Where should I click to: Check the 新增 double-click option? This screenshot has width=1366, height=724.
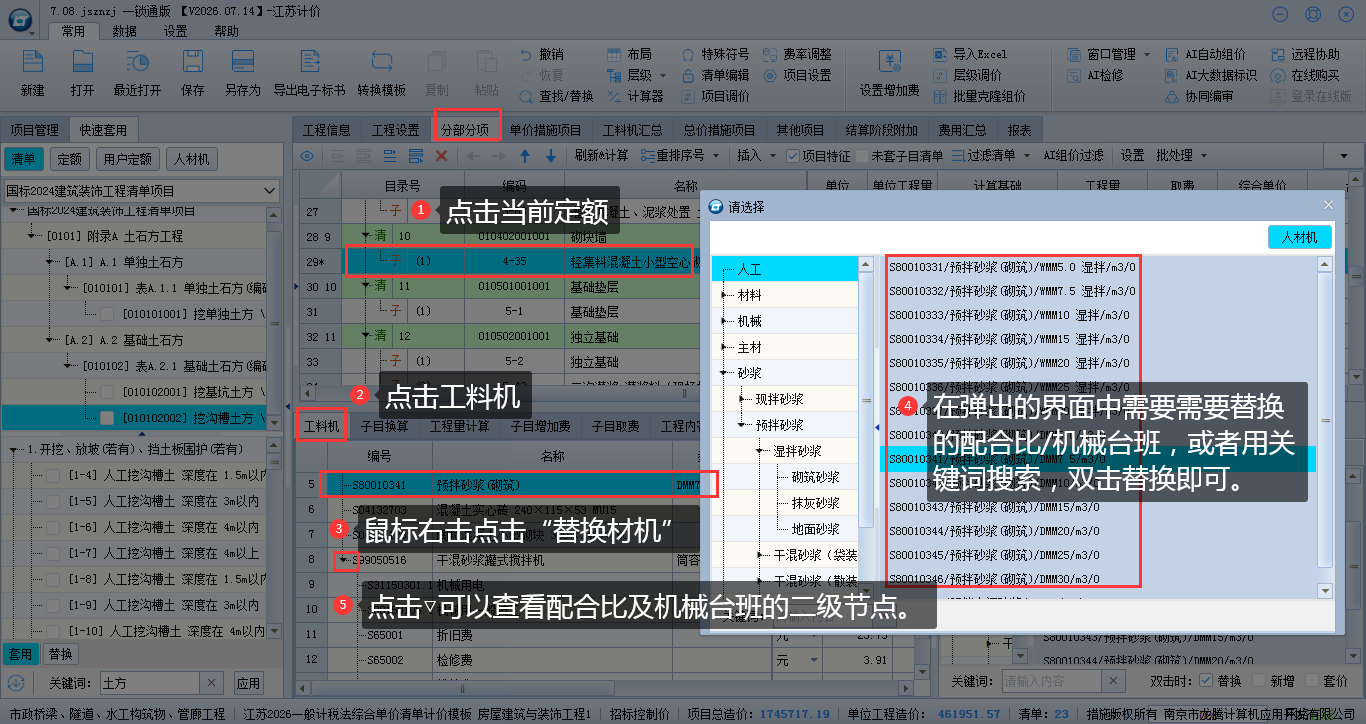[1257, 681]
